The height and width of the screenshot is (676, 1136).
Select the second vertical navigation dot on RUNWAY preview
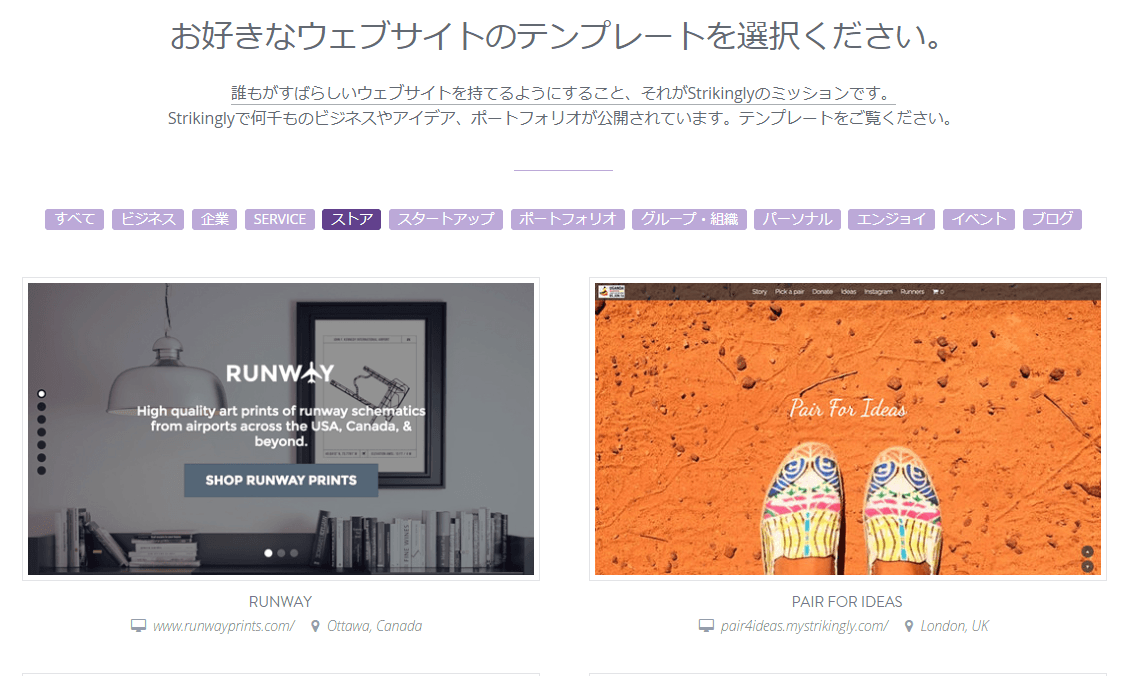[41, 404]
